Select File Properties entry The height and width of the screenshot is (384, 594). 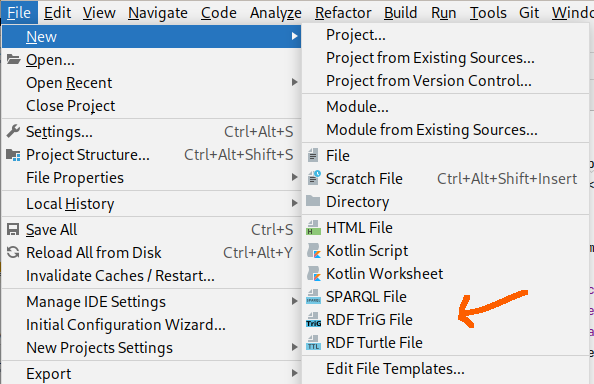click(152, 178)
